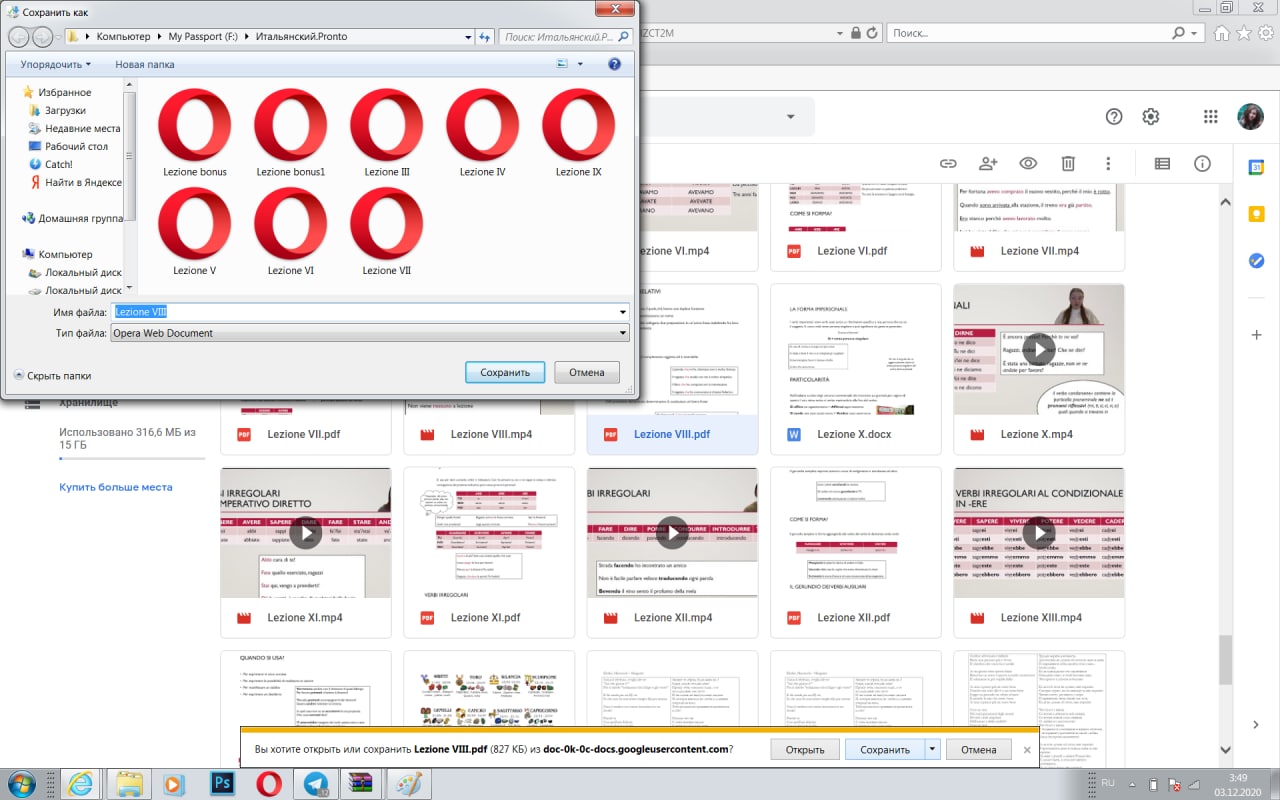Open Telegram from the taskbar
Screen dimensions: 1280x800
(316, 783)
